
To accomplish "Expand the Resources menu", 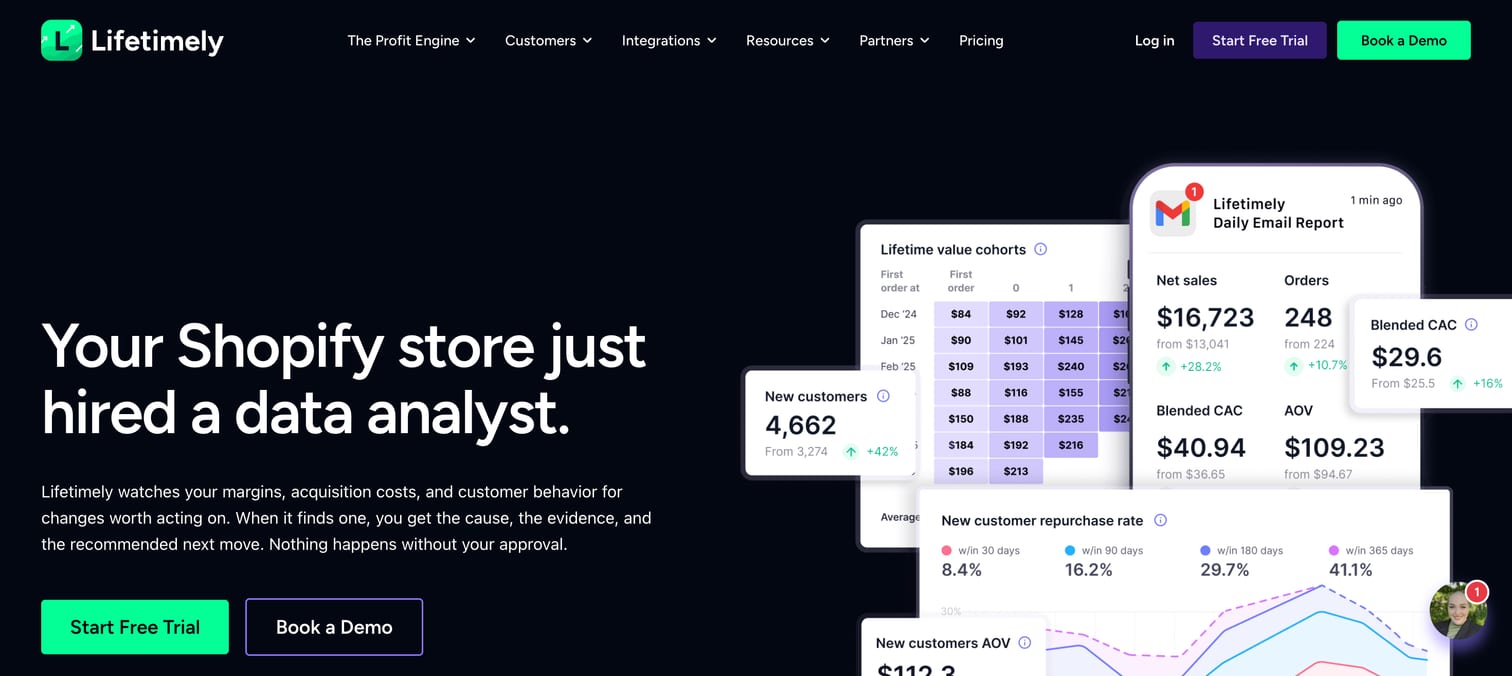I will [x=788, y=41].
